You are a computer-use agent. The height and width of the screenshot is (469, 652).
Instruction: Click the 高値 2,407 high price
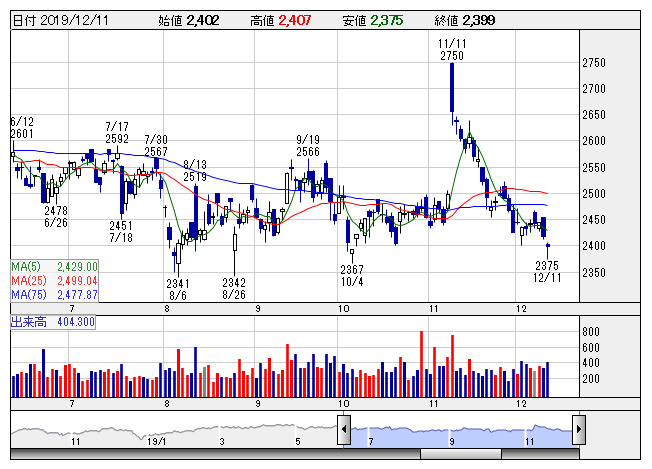click(x=280, y=20)
